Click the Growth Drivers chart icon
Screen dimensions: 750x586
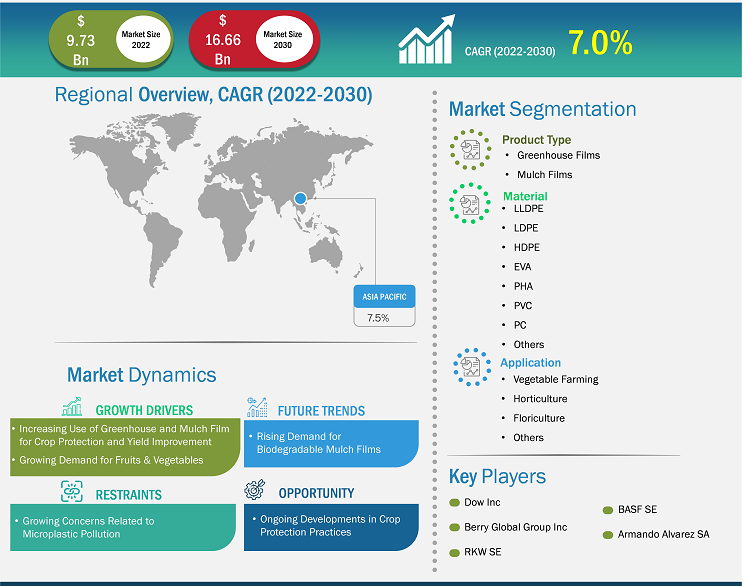coord(71,408)
